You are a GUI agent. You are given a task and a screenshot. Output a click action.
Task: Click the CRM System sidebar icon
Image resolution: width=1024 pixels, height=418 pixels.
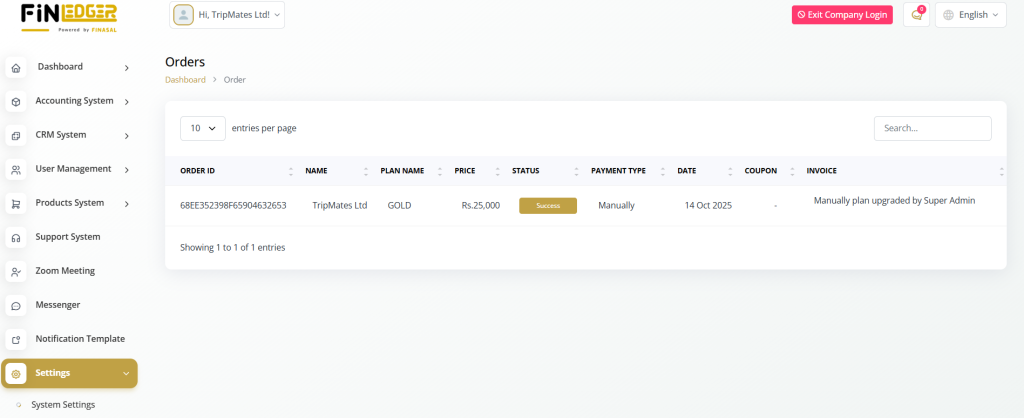(15, 136)
